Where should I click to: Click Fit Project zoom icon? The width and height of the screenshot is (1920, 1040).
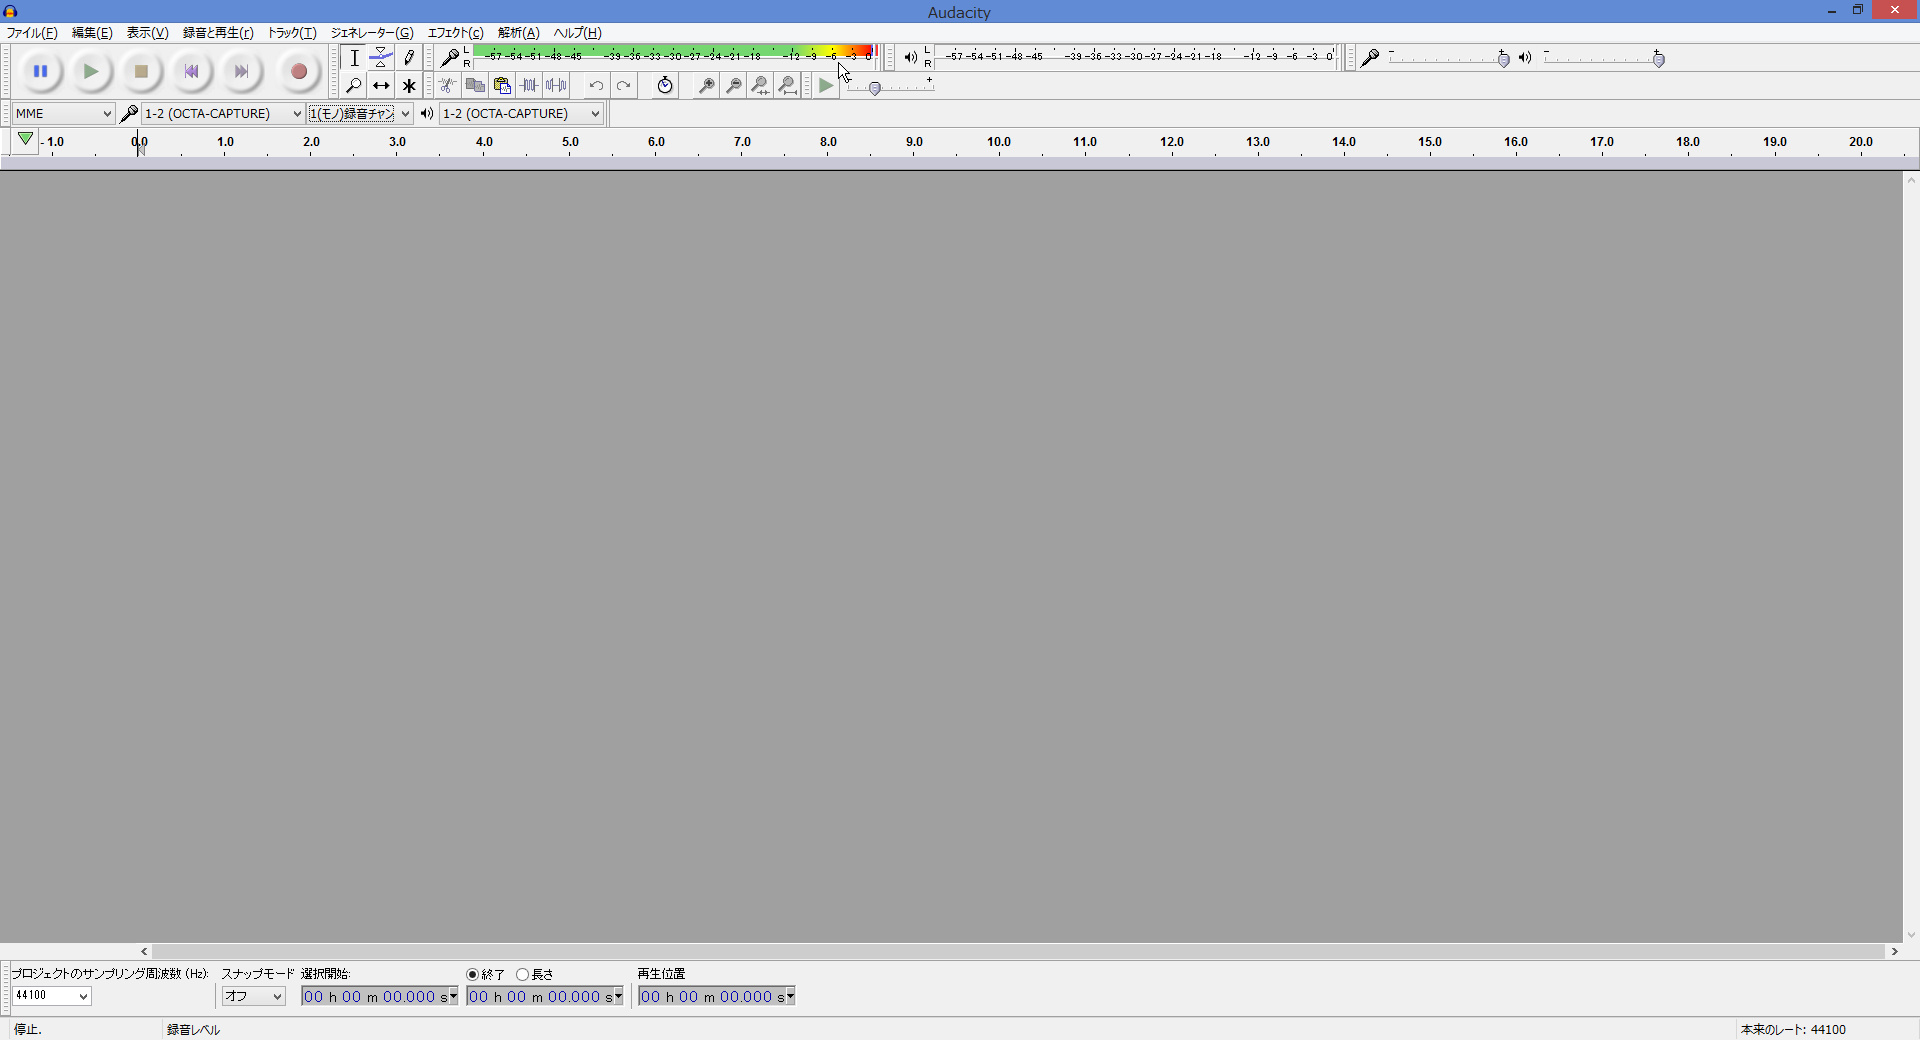(x=787, y=85)
